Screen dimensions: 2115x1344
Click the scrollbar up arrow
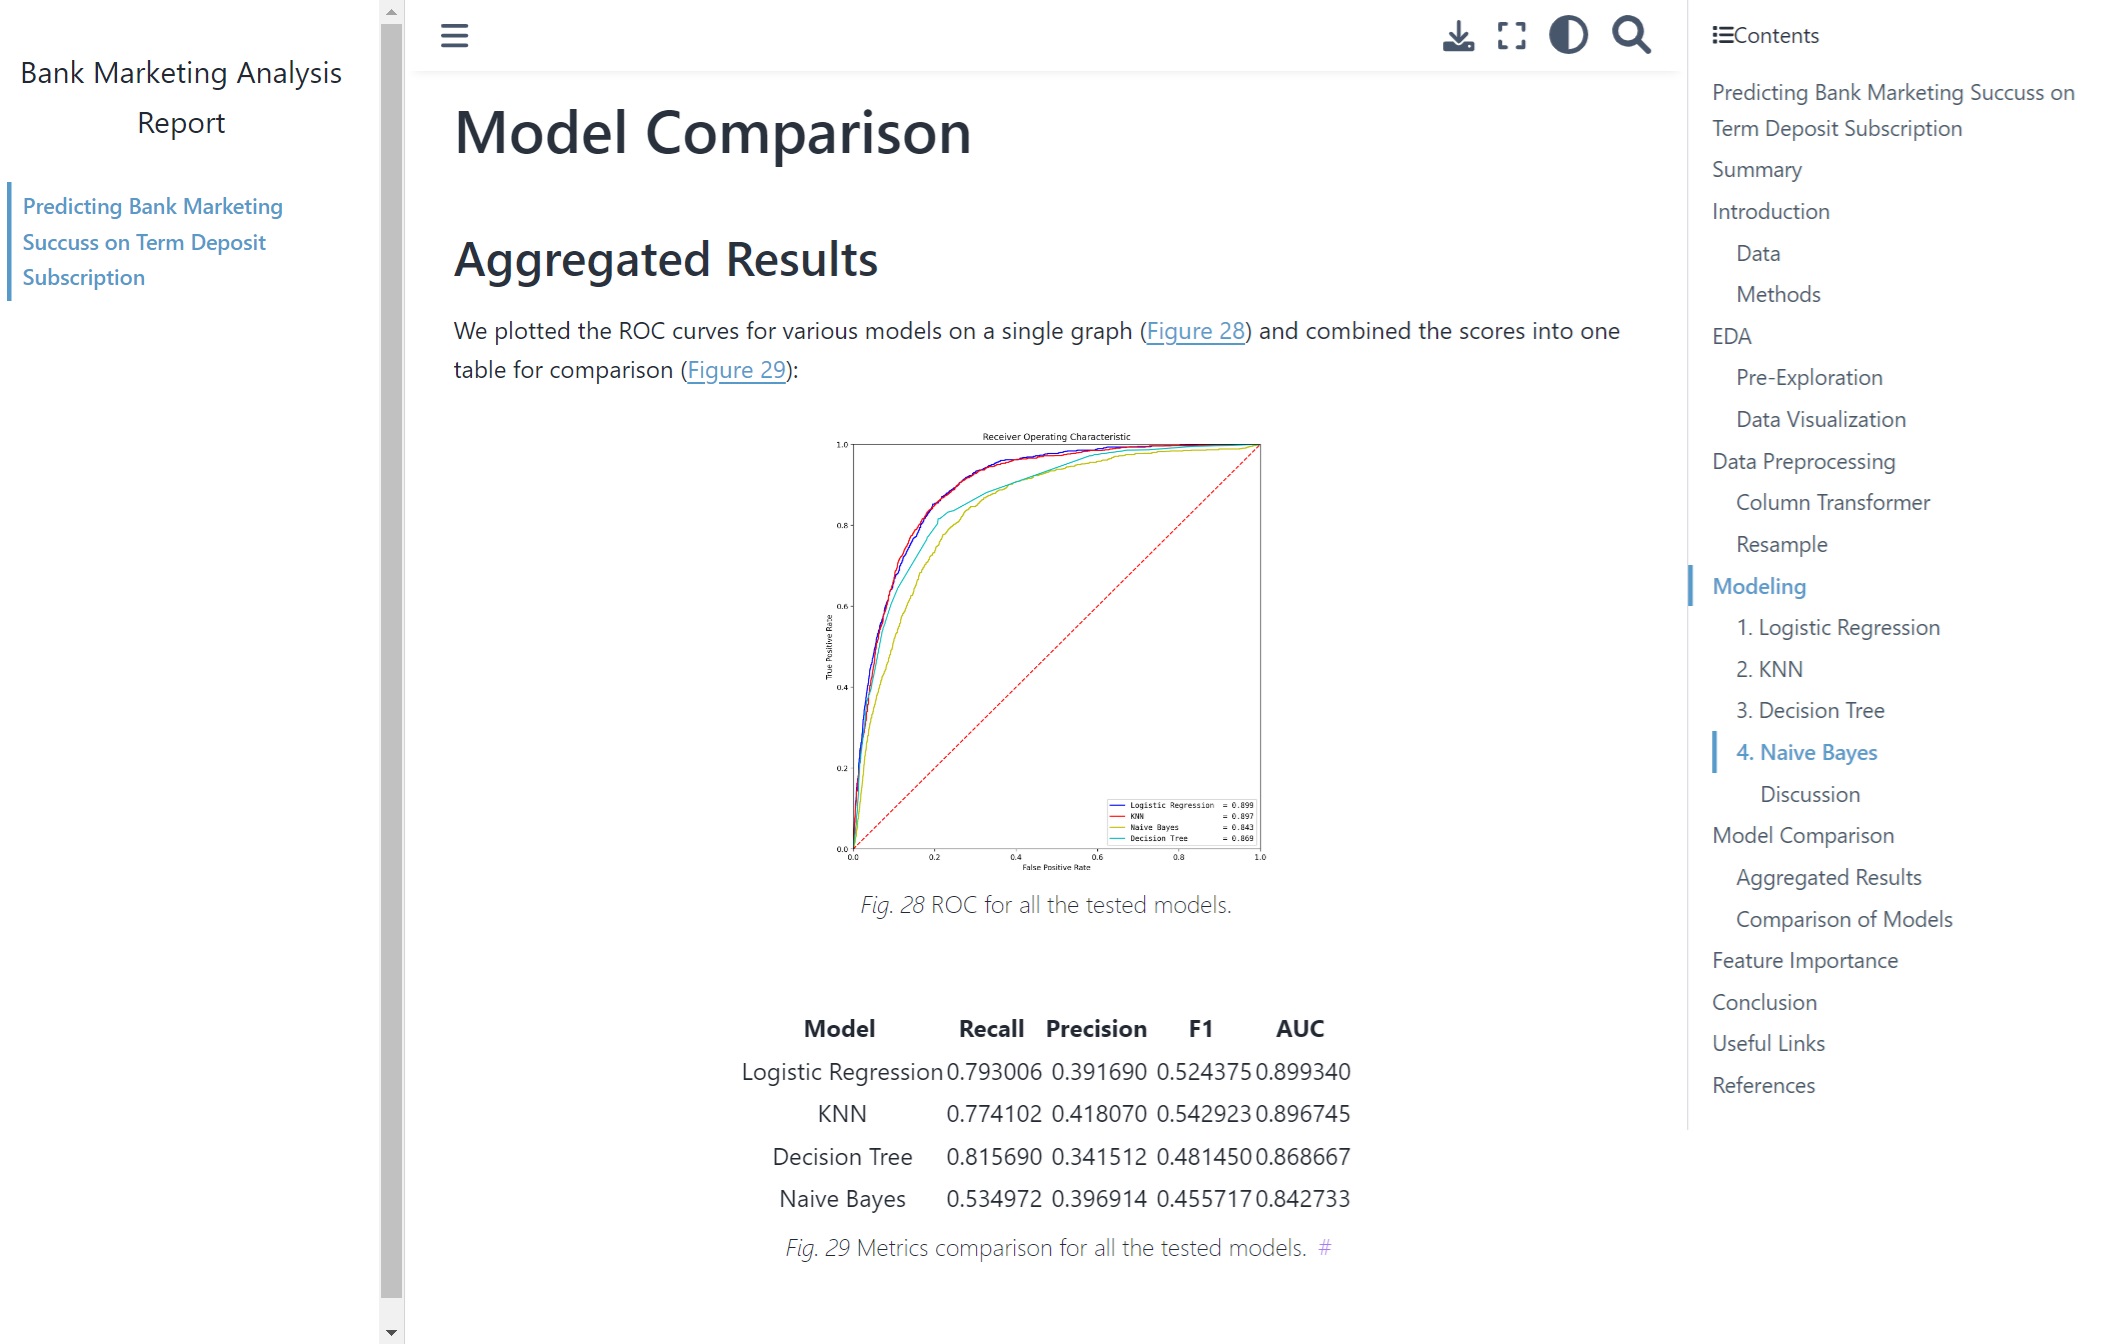(391, 12)
